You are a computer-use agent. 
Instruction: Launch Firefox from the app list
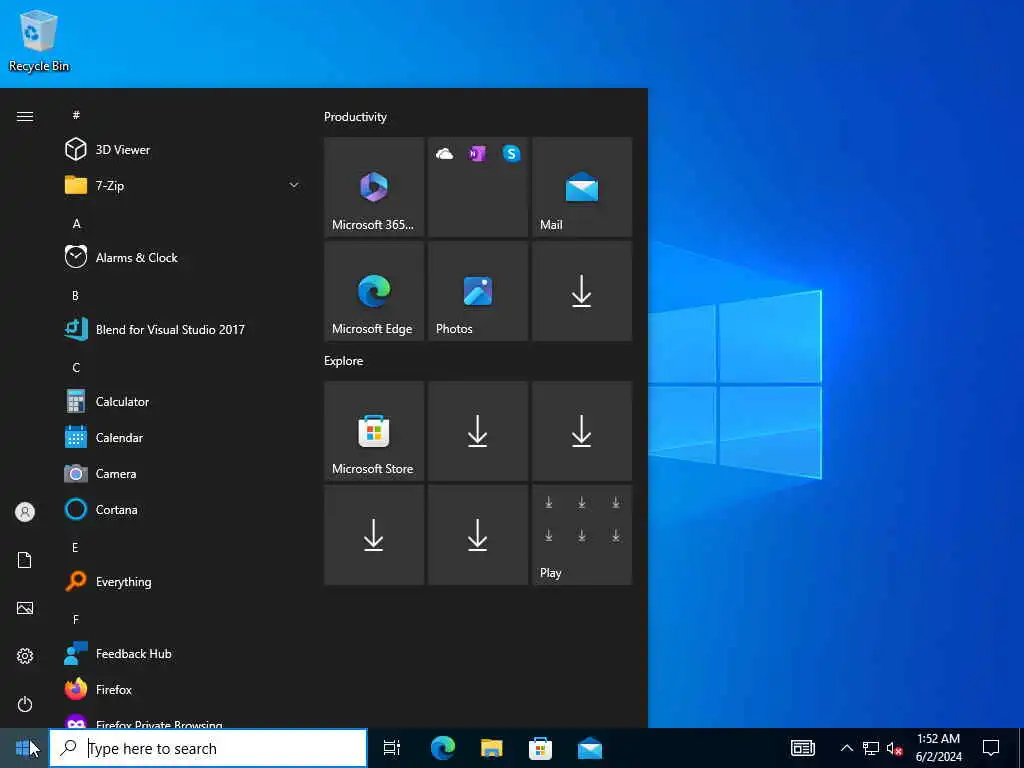(183, 690)
